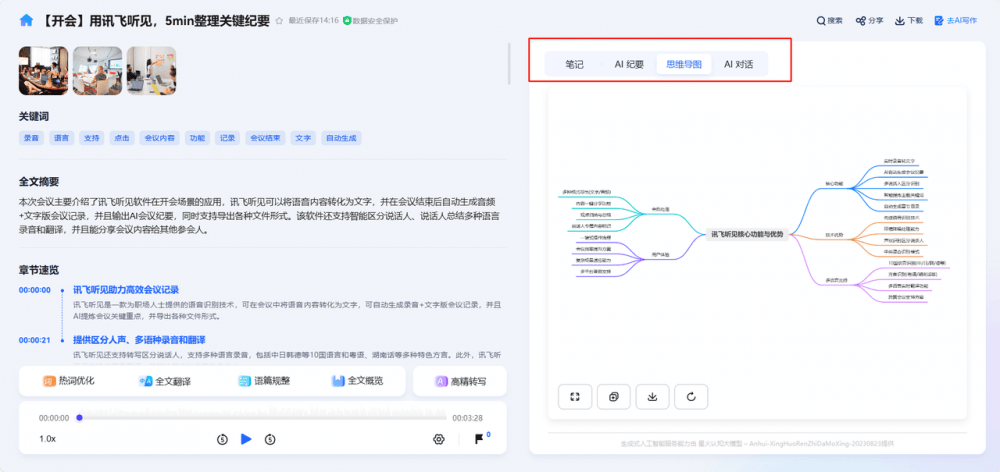Open the 分享 share option

869,20
